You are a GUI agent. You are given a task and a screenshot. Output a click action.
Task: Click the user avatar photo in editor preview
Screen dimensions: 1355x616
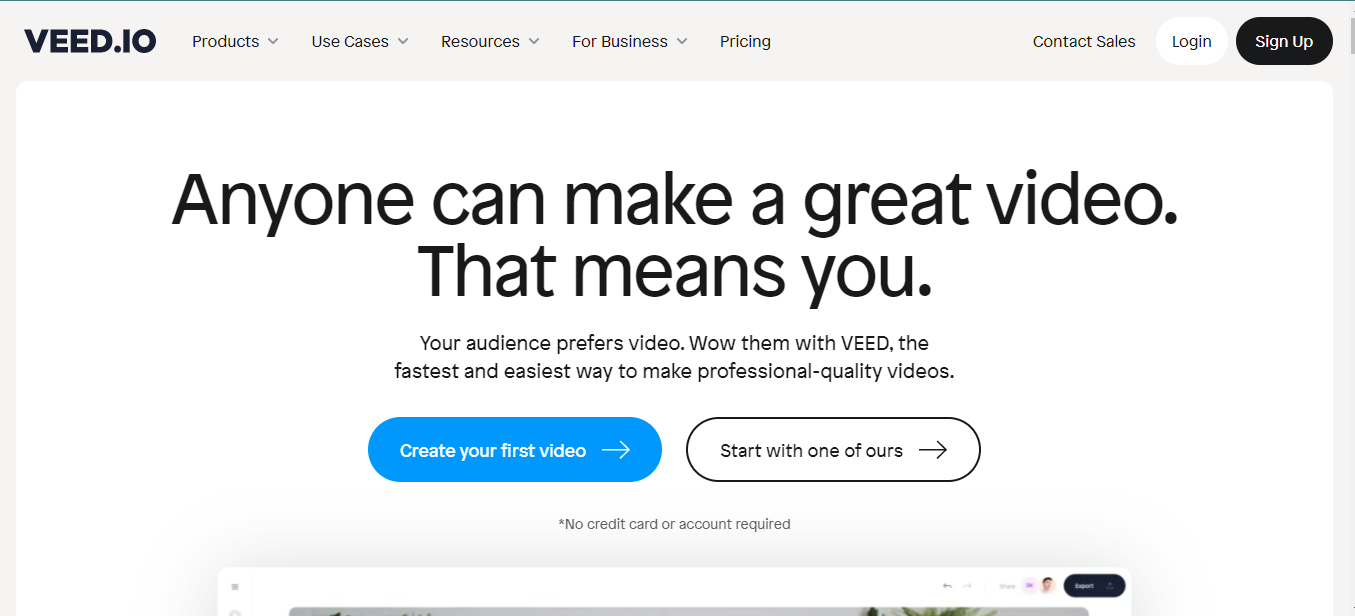[x=1047, y=586]
